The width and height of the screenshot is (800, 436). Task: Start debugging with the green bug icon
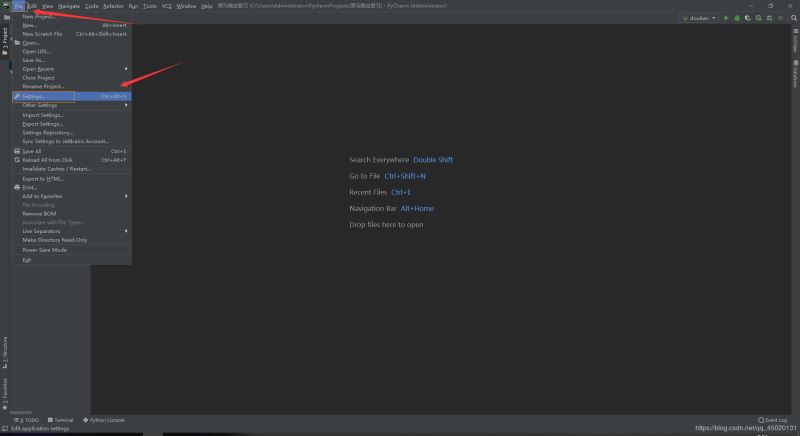[x=737, y=18]
